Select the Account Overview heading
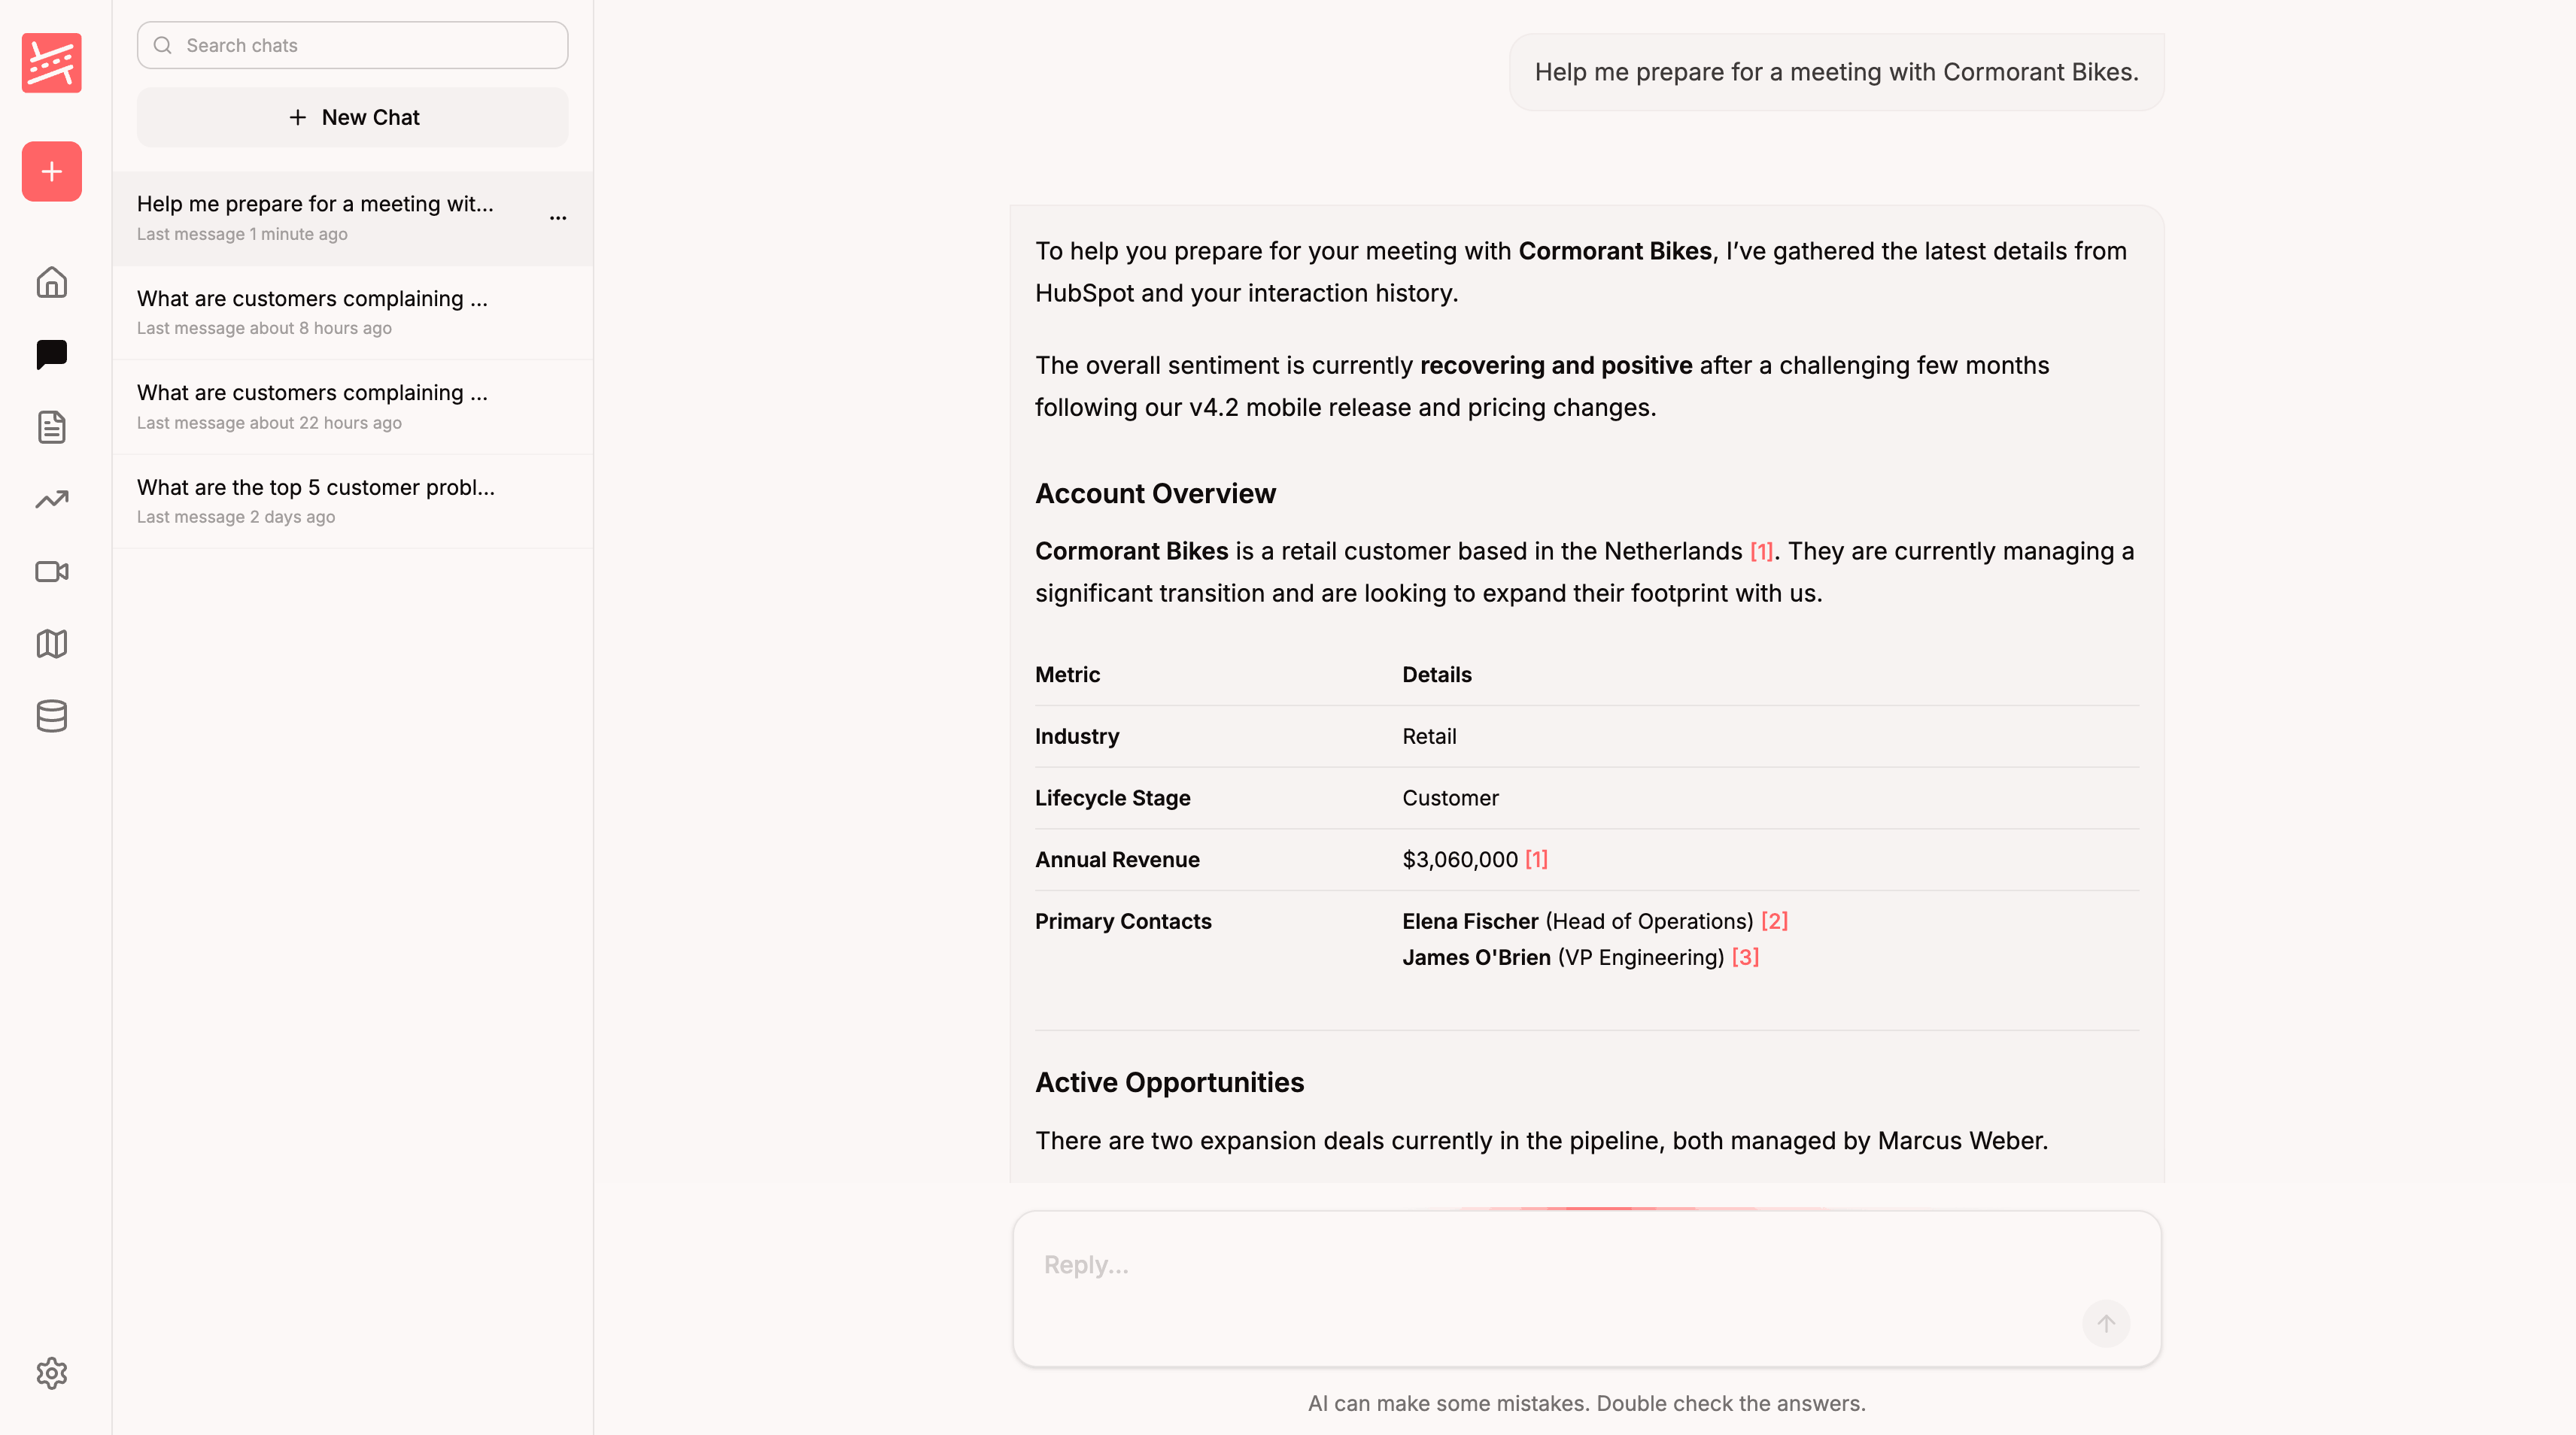Screen dimensions: 2576x1435 click(1155, 493)
